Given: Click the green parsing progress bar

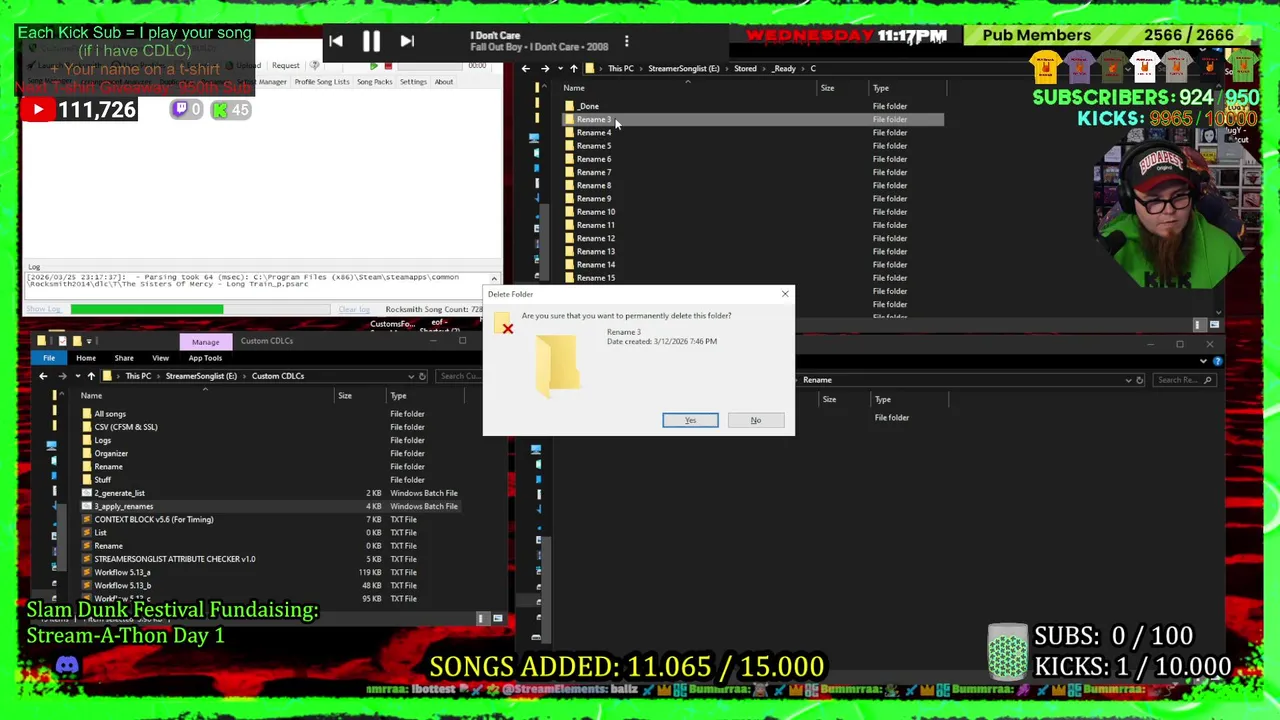Looking at the screenshot, I should [x=147, y=309].
